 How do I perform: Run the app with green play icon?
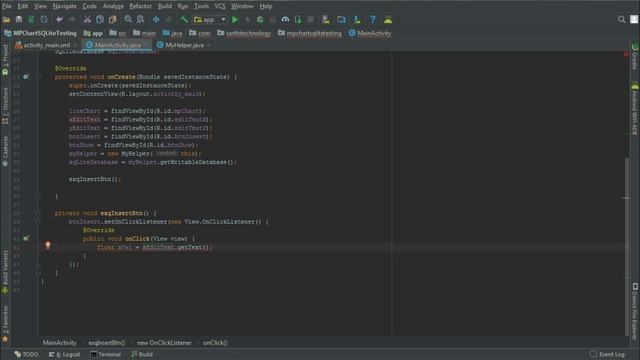pos(235,20)
